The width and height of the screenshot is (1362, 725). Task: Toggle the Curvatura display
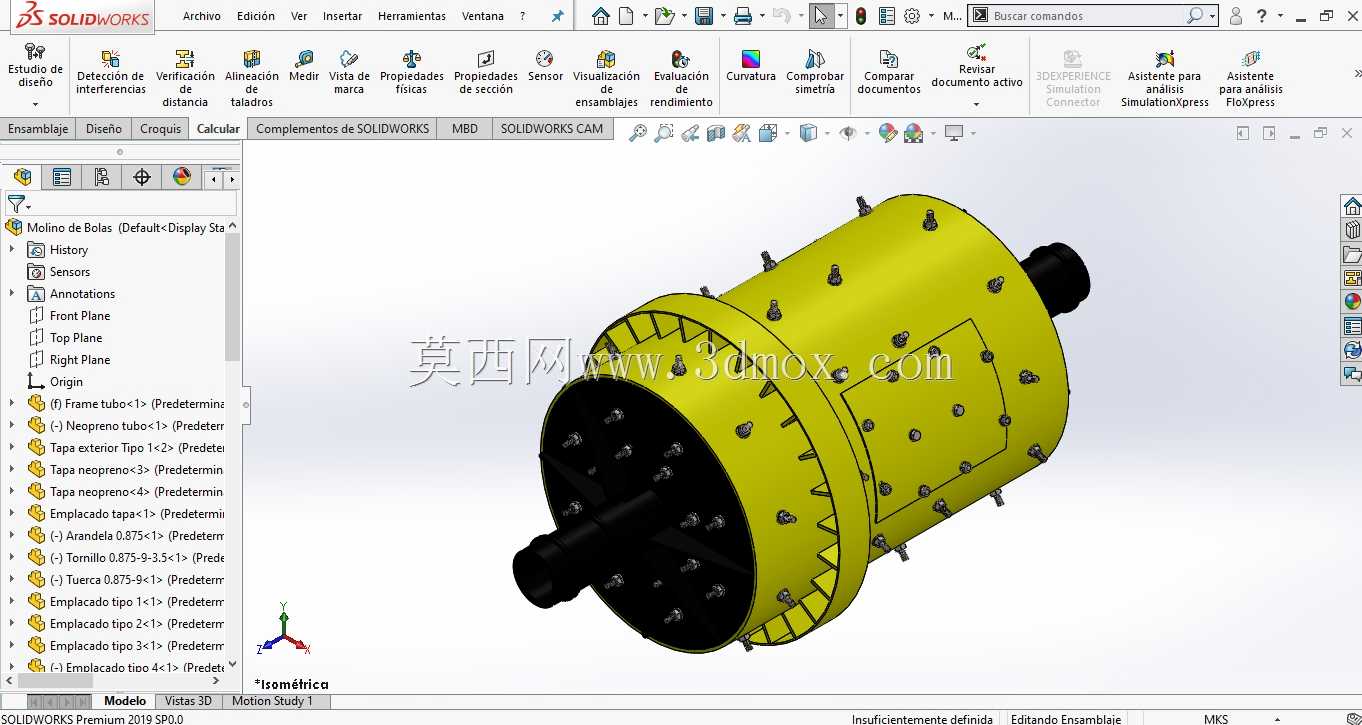[x=751, y=66]
